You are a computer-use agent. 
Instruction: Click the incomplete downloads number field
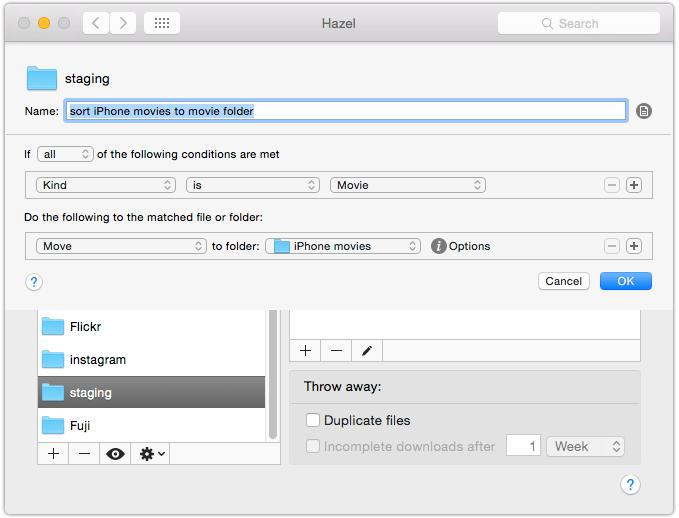coord(524,446)
